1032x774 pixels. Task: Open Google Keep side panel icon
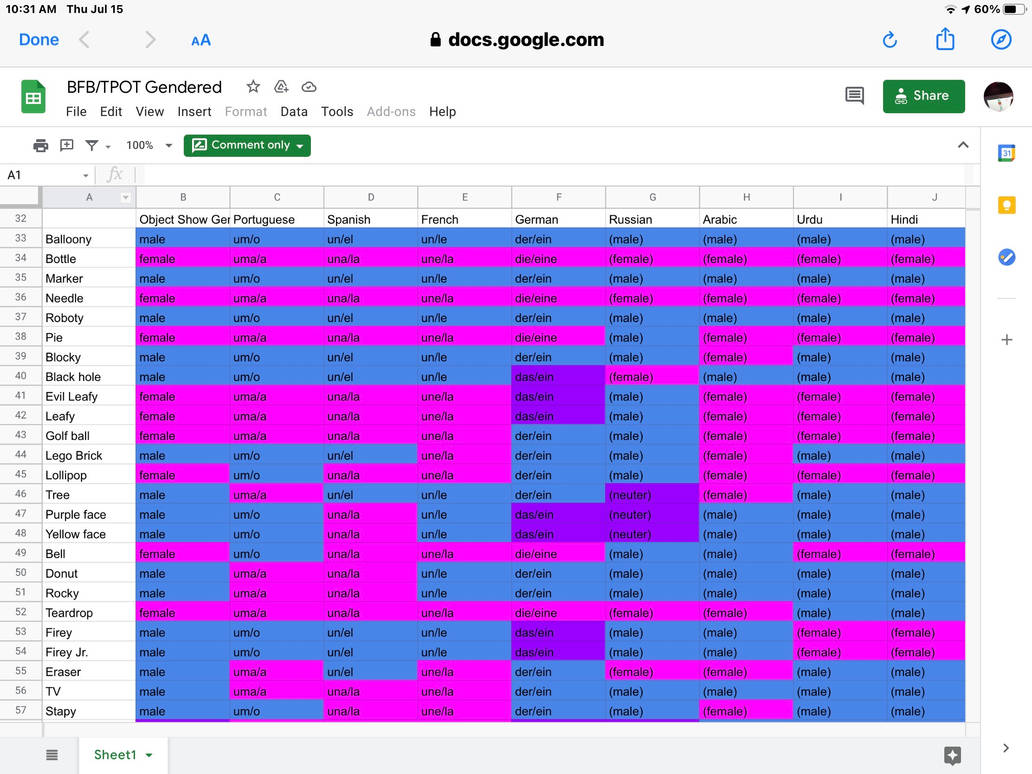coord(1006,205)
